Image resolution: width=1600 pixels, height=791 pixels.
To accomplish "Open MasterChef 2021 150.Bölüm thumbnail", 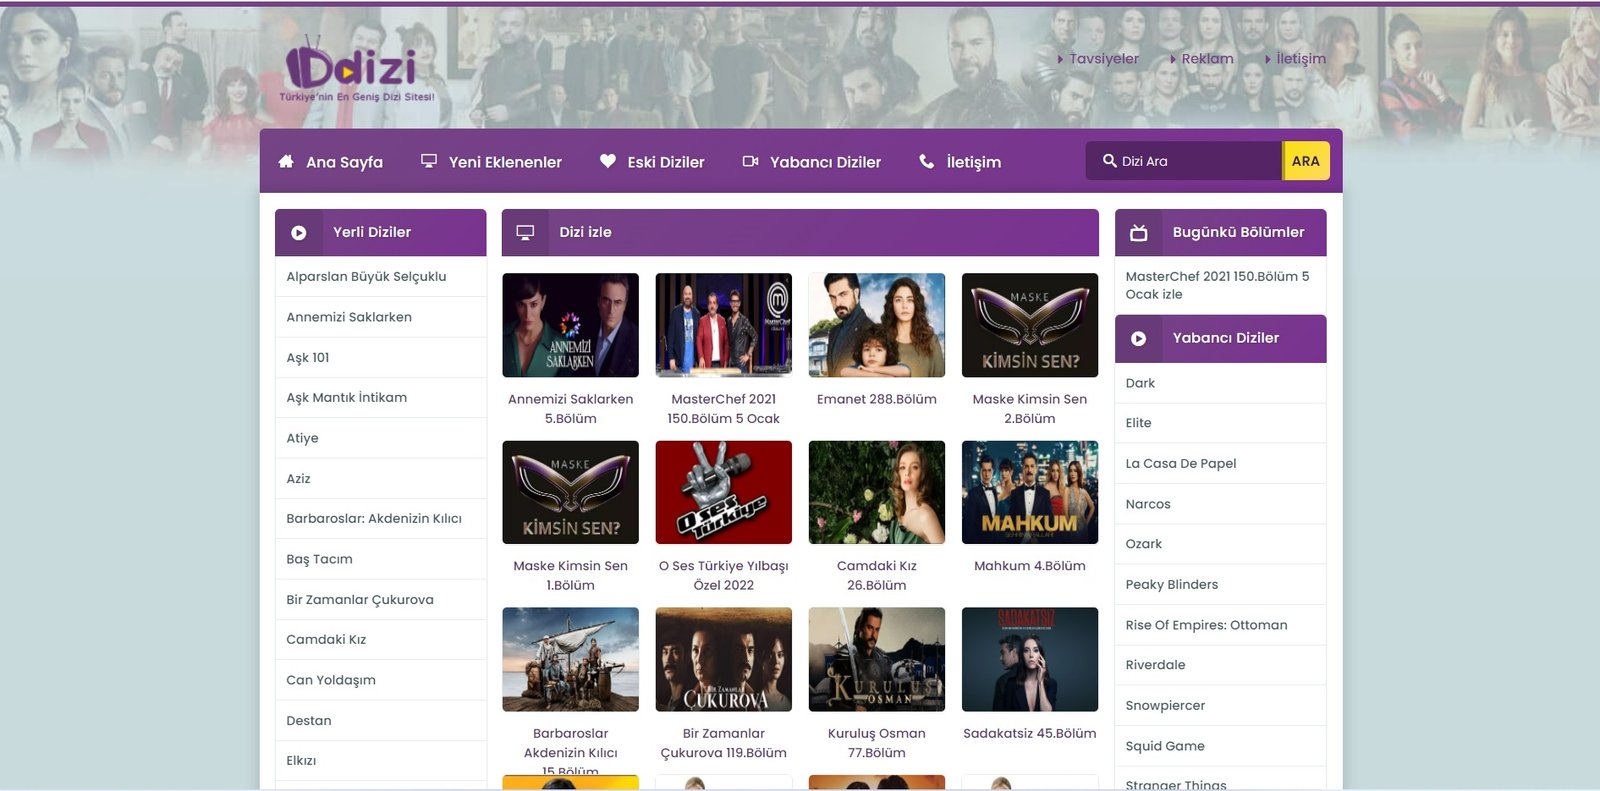I will (723, 325).
